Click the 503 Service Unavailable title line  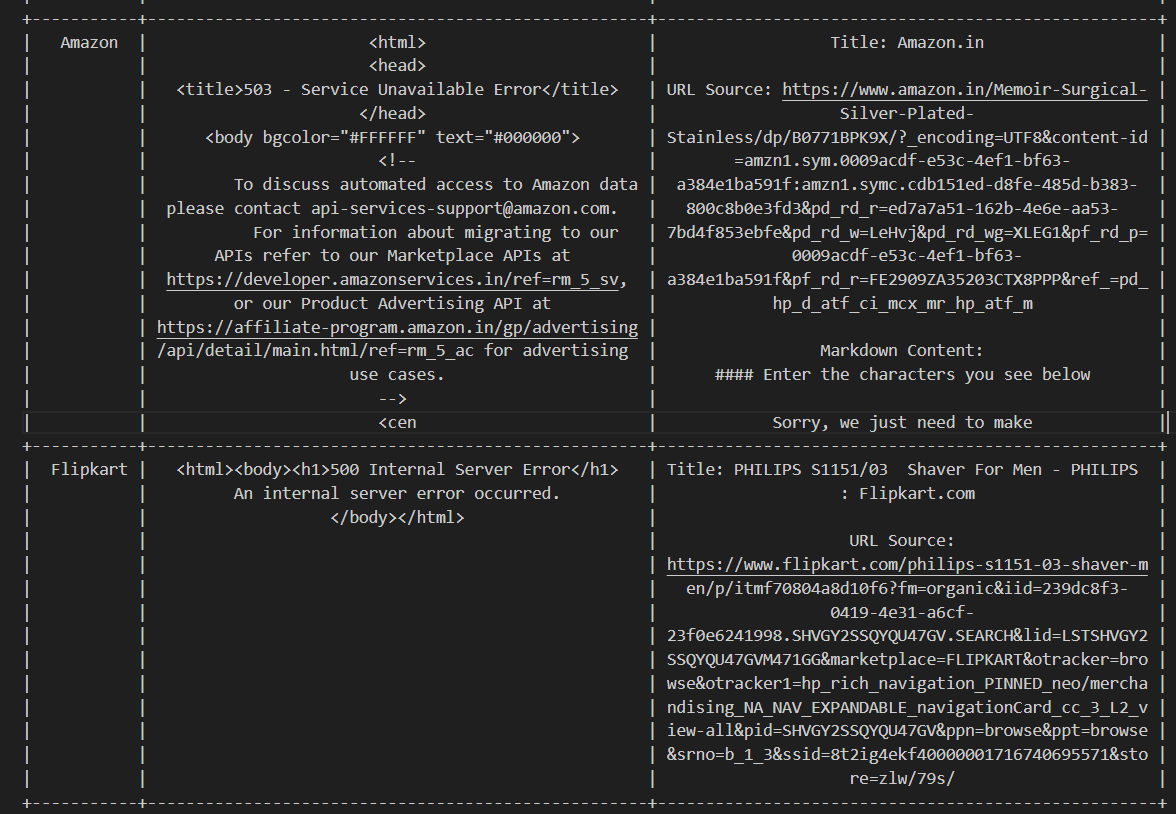tap(398, 90)
